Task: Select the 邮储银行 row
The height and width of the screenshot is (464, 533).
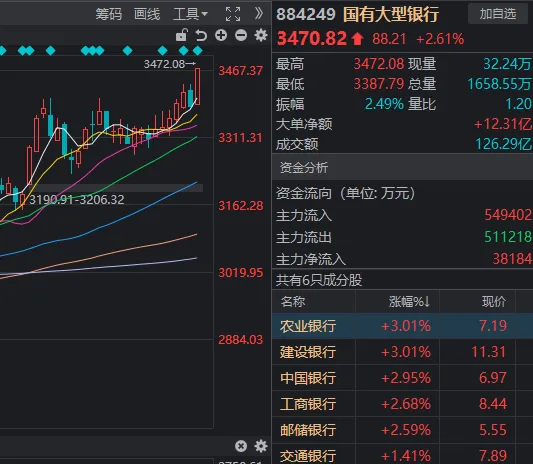Action: coord(402,430)
